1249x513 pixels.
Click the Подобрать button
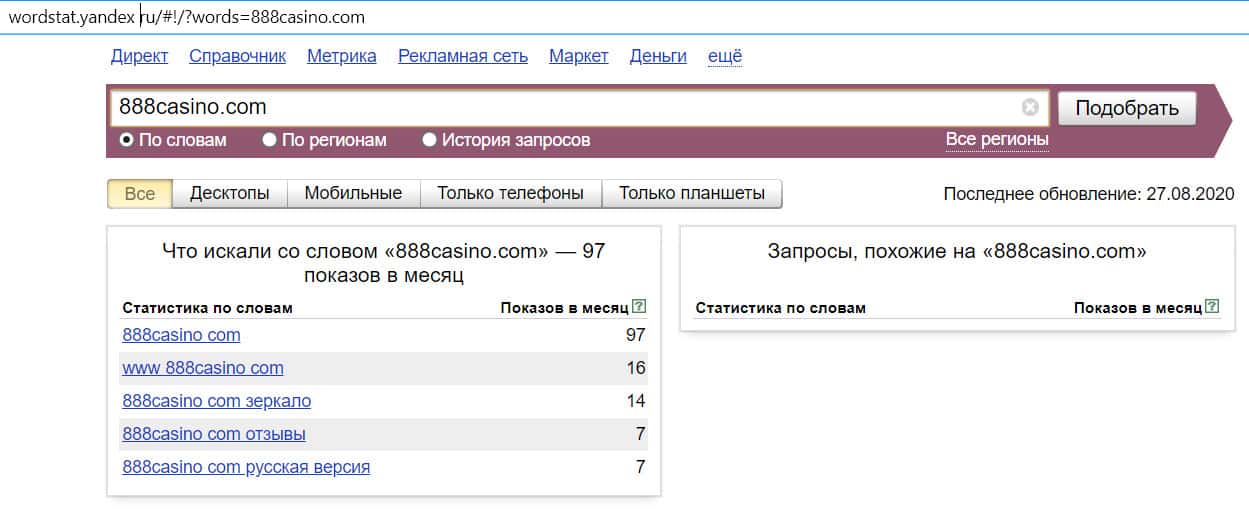click(1127, 108)
